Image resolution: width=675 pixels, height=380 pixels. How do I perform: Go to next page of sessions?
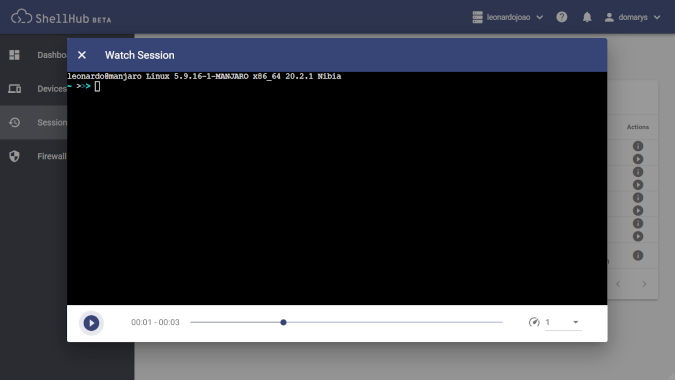click(644, 284)
